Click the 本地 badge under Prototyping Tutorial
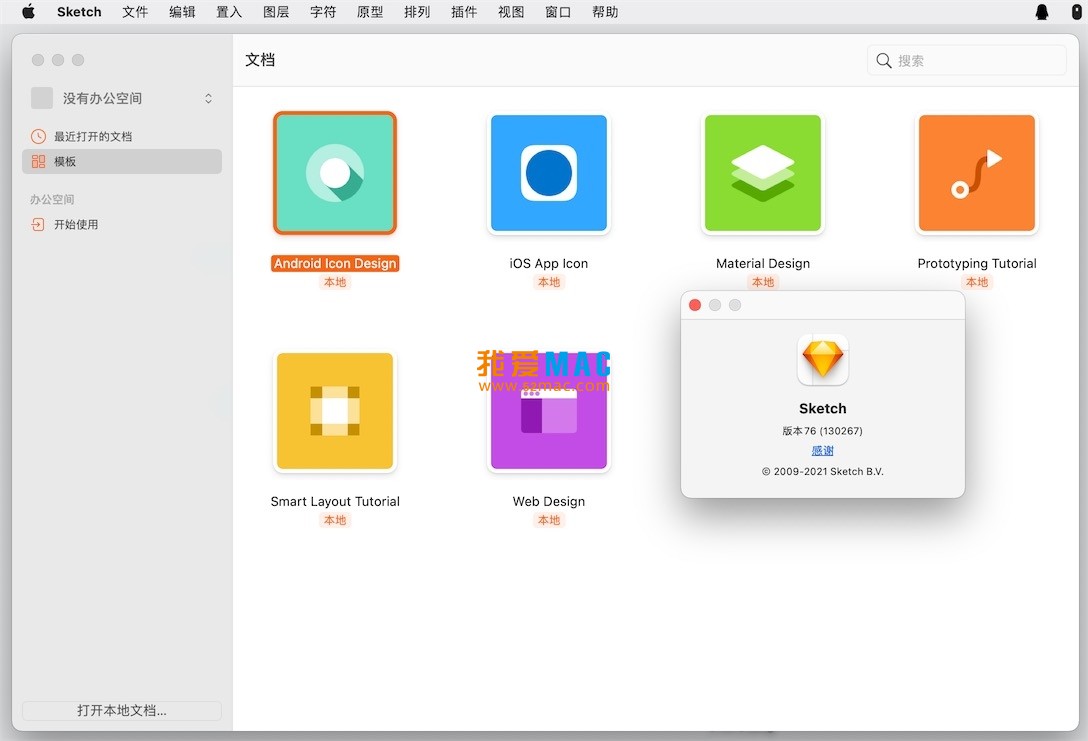The width and height of the screenshot is (1088, 741). coord(977,282)
